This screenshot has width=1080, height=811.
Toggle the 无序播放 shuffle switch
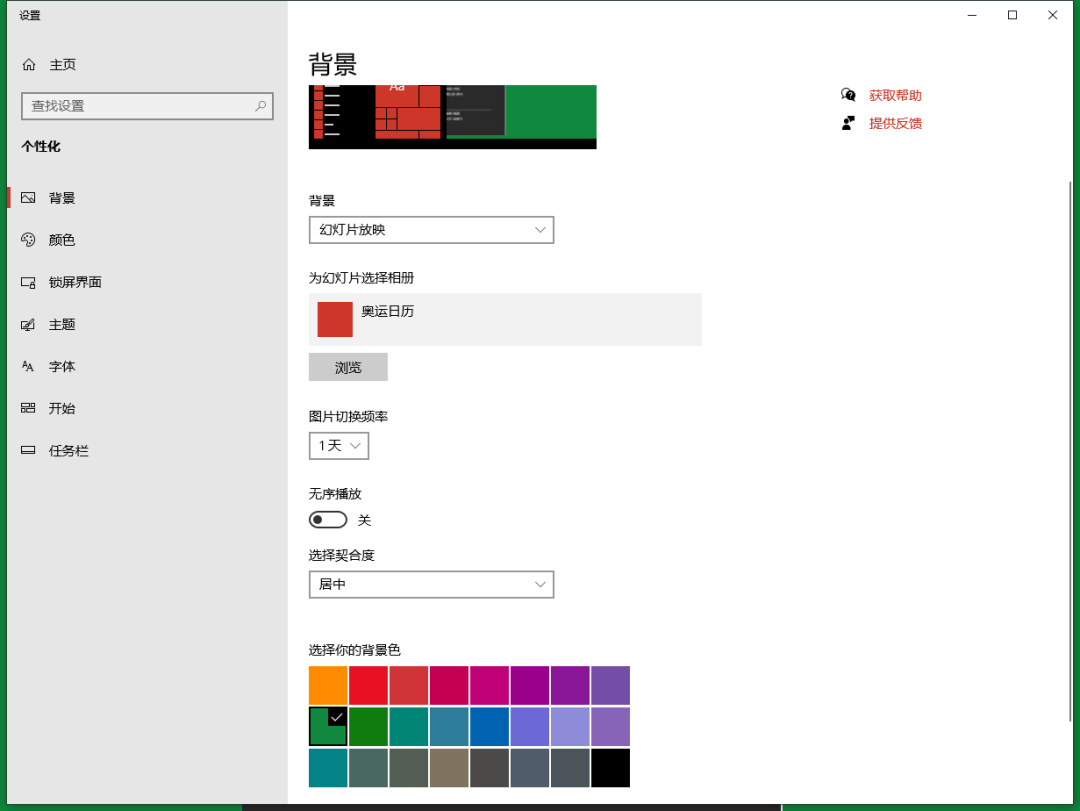pyautogui.click(x=328, y=520)
